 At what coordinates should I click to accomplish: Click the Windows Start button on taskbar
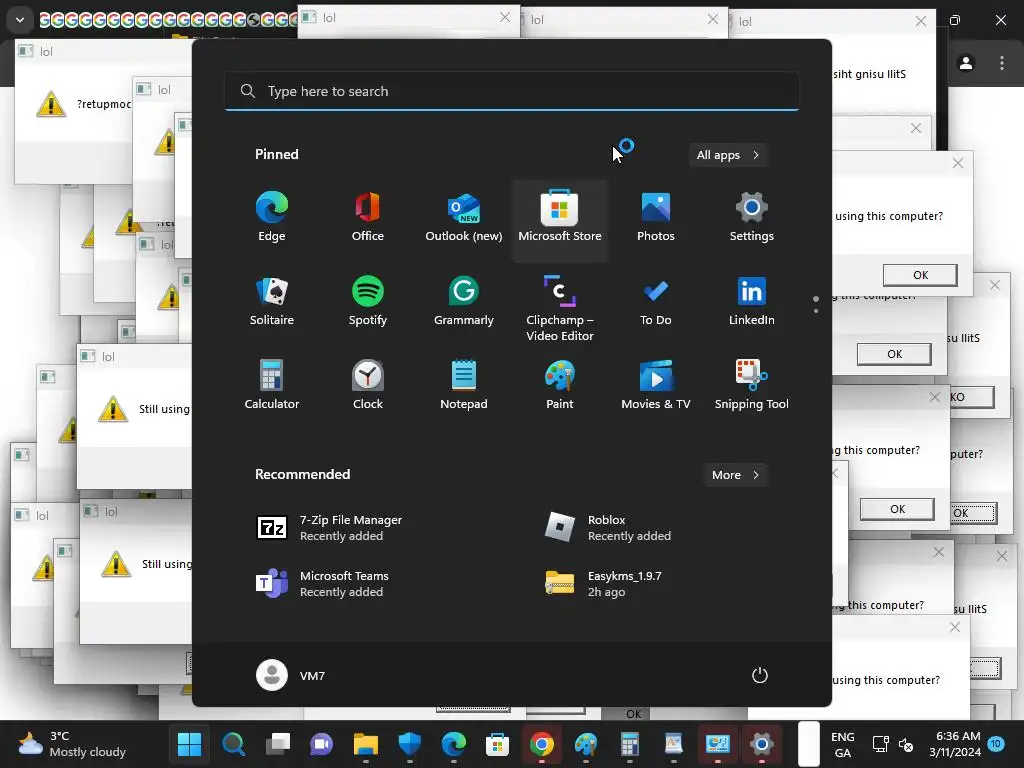[189, 744]
